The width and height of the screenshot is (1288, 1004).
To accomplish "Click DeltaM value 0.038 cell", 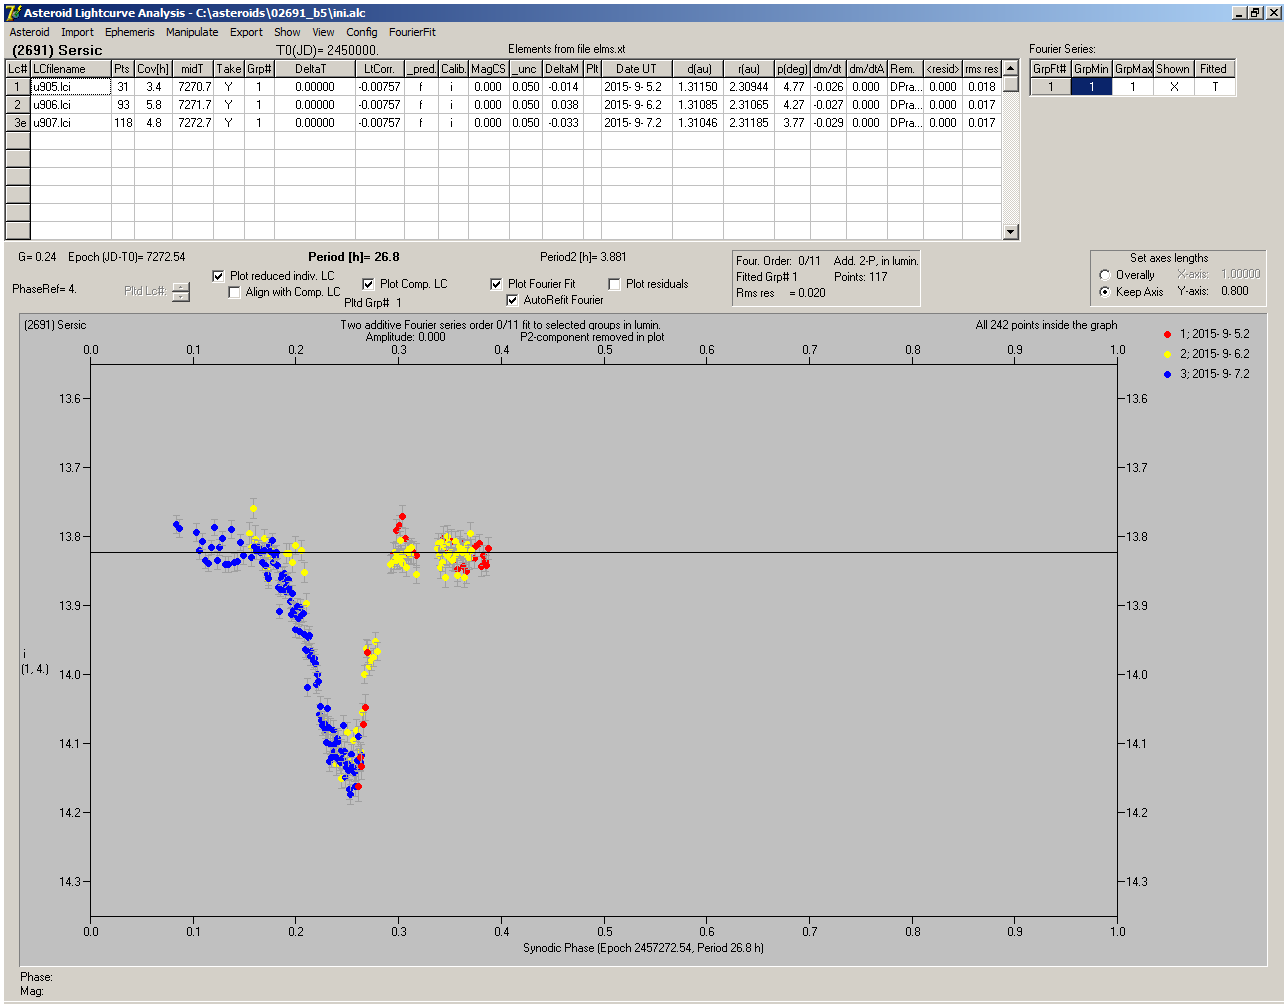I will tap(564, 105).
